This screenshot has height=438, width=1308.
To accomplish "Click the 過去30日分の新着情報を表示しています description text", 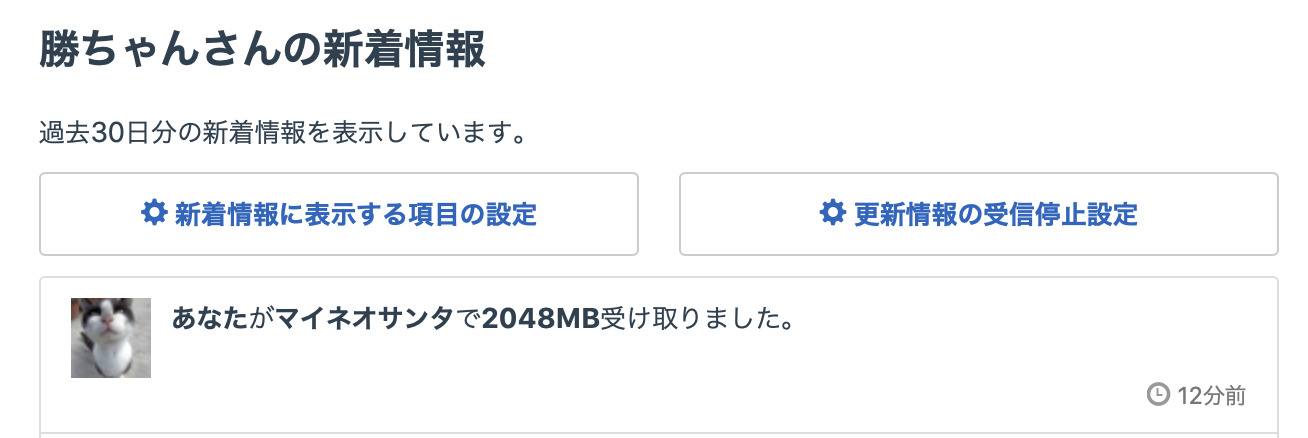I will (283, 133).
